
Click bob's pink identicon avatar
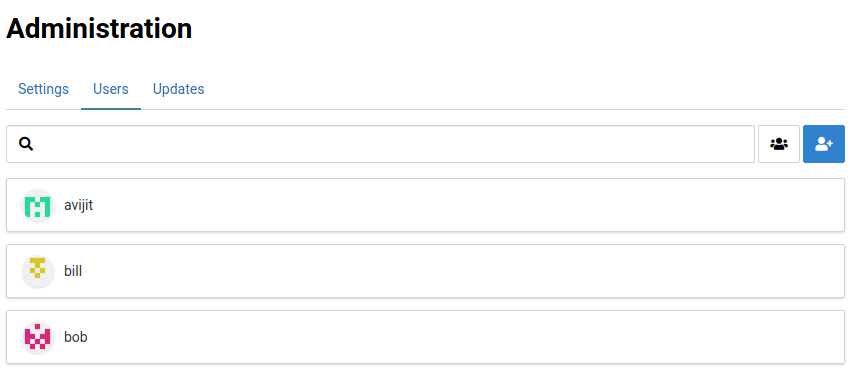point(38,337)
